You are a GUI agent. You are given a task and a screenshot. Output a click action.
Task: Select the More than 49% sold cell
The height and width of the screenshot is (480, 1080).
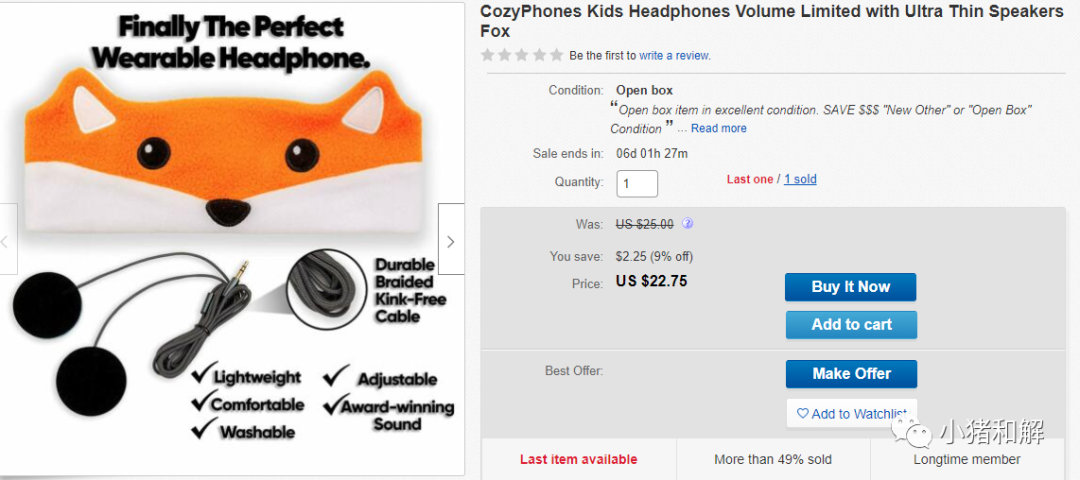[x=772, y=459]
